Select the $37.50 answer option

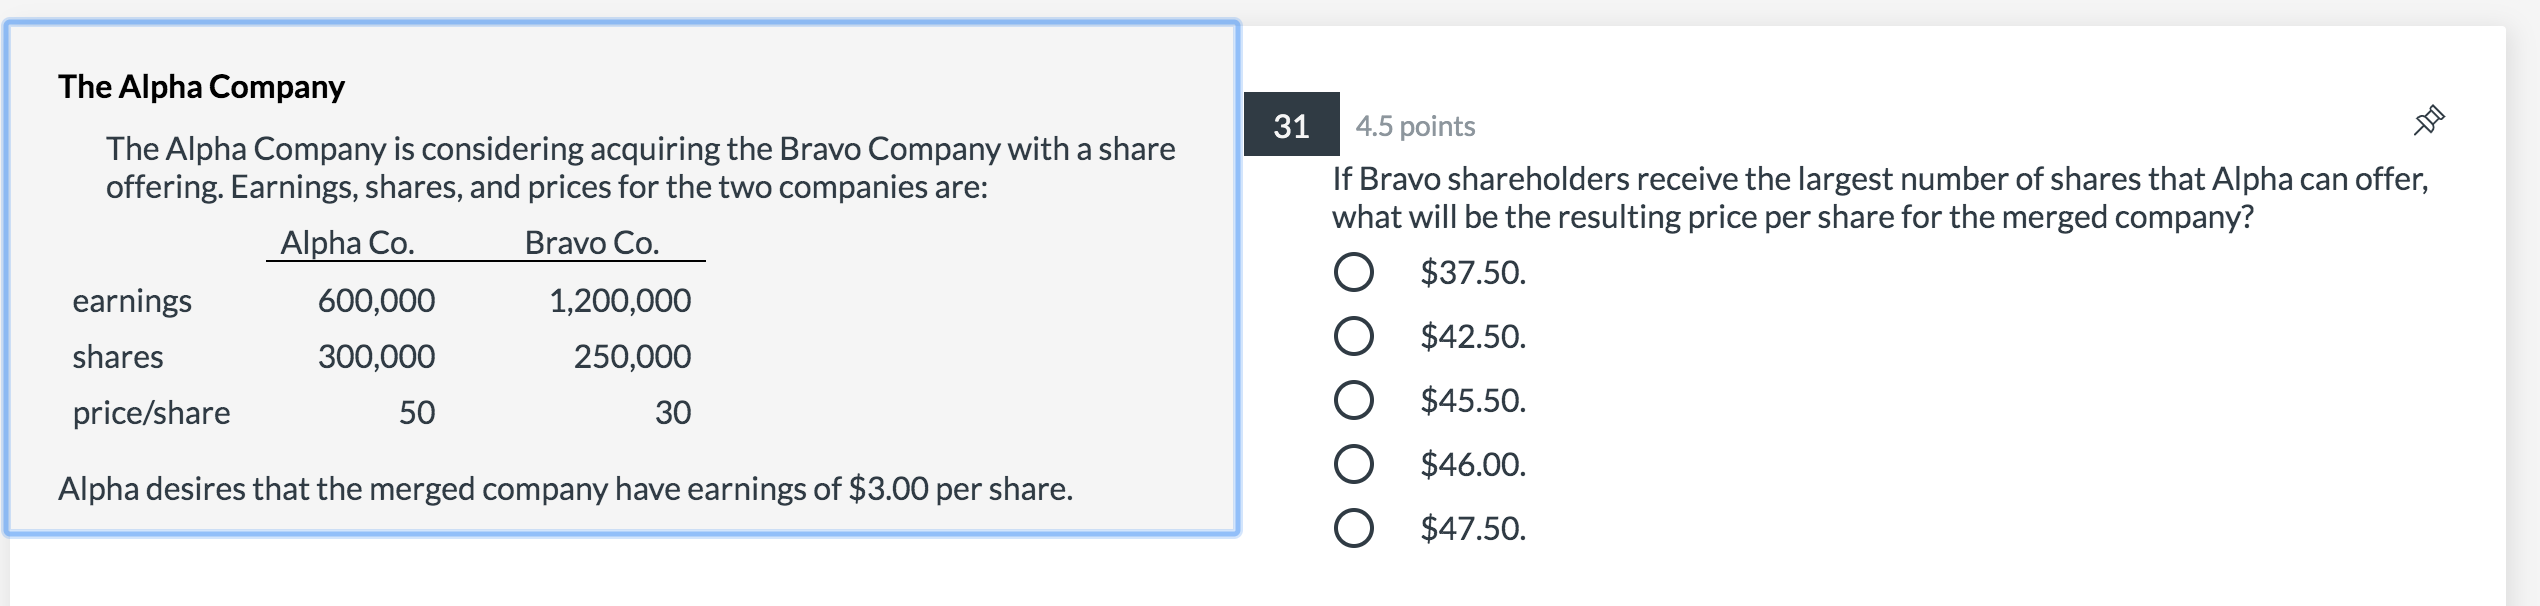1353,272
